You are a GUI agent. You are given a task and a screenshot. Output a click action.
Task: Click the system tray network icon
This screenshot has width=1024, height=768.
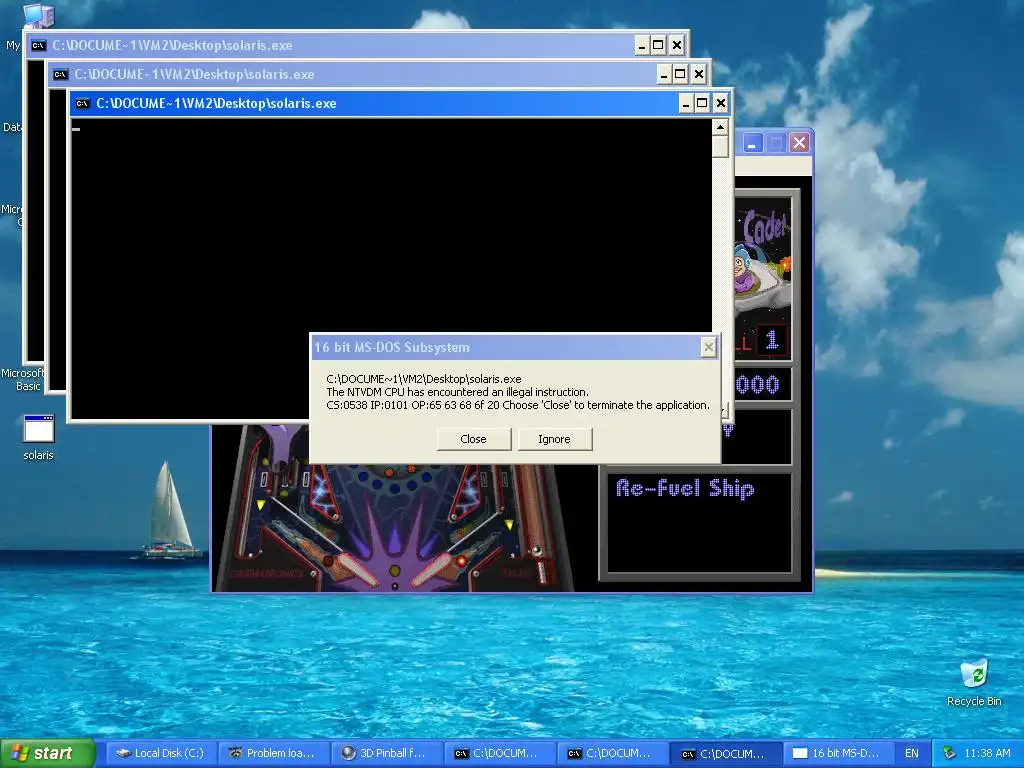click(x=950, y=753)
